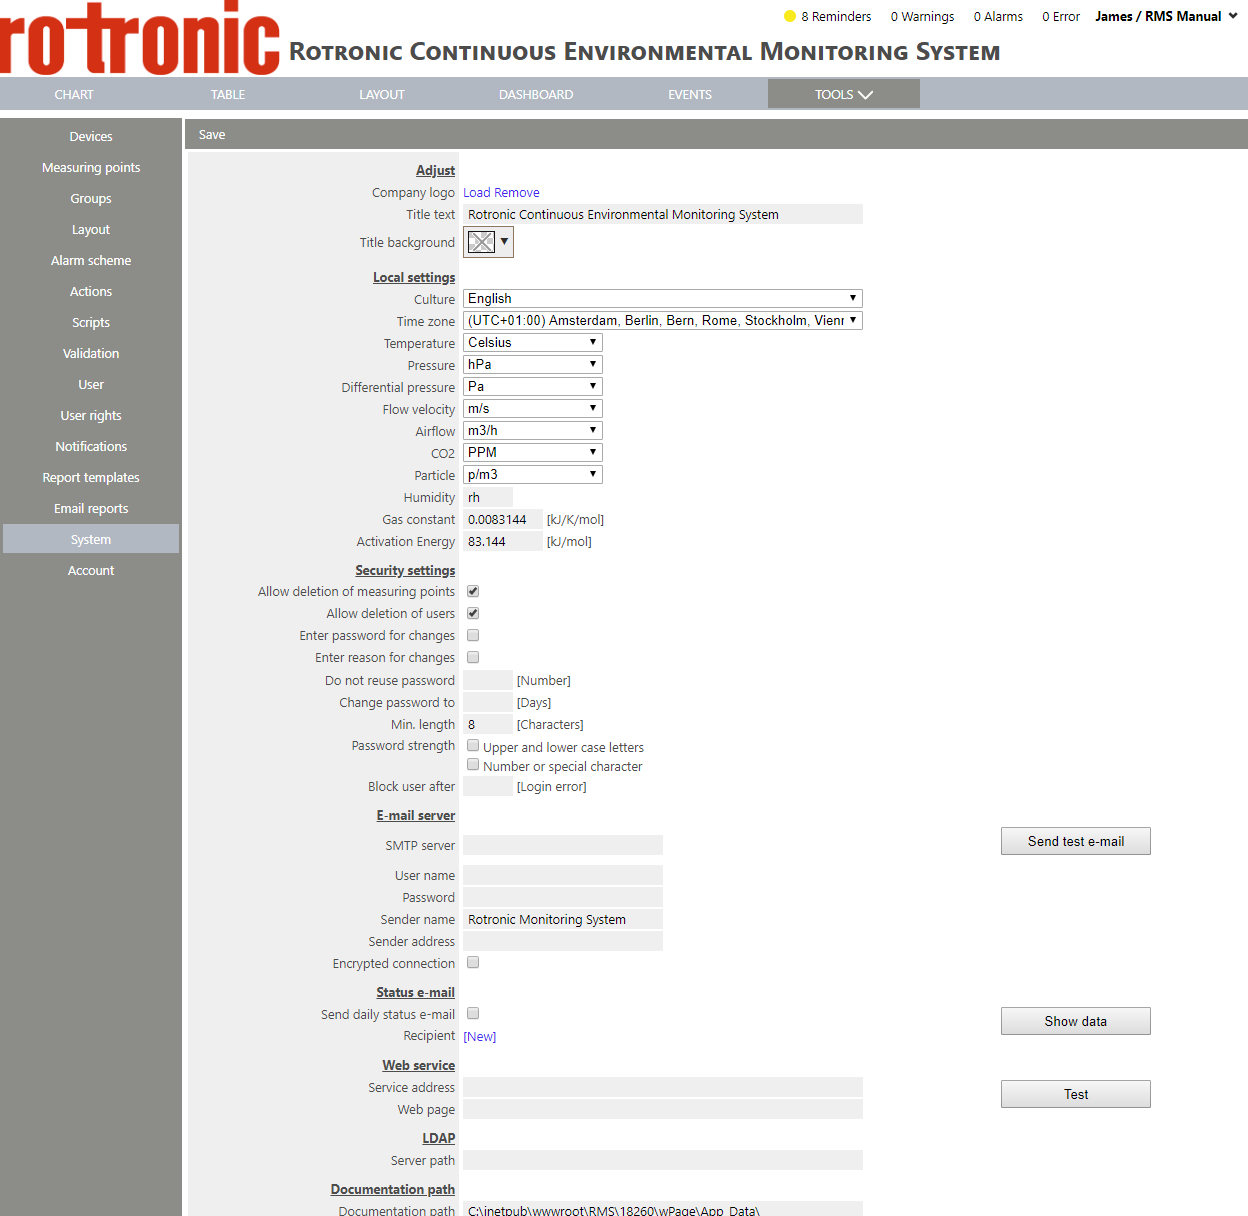Enable Allow deletion of measuring points checkbox
Viewport: 1248px width, 1216px height.
(x=473, y=591)
